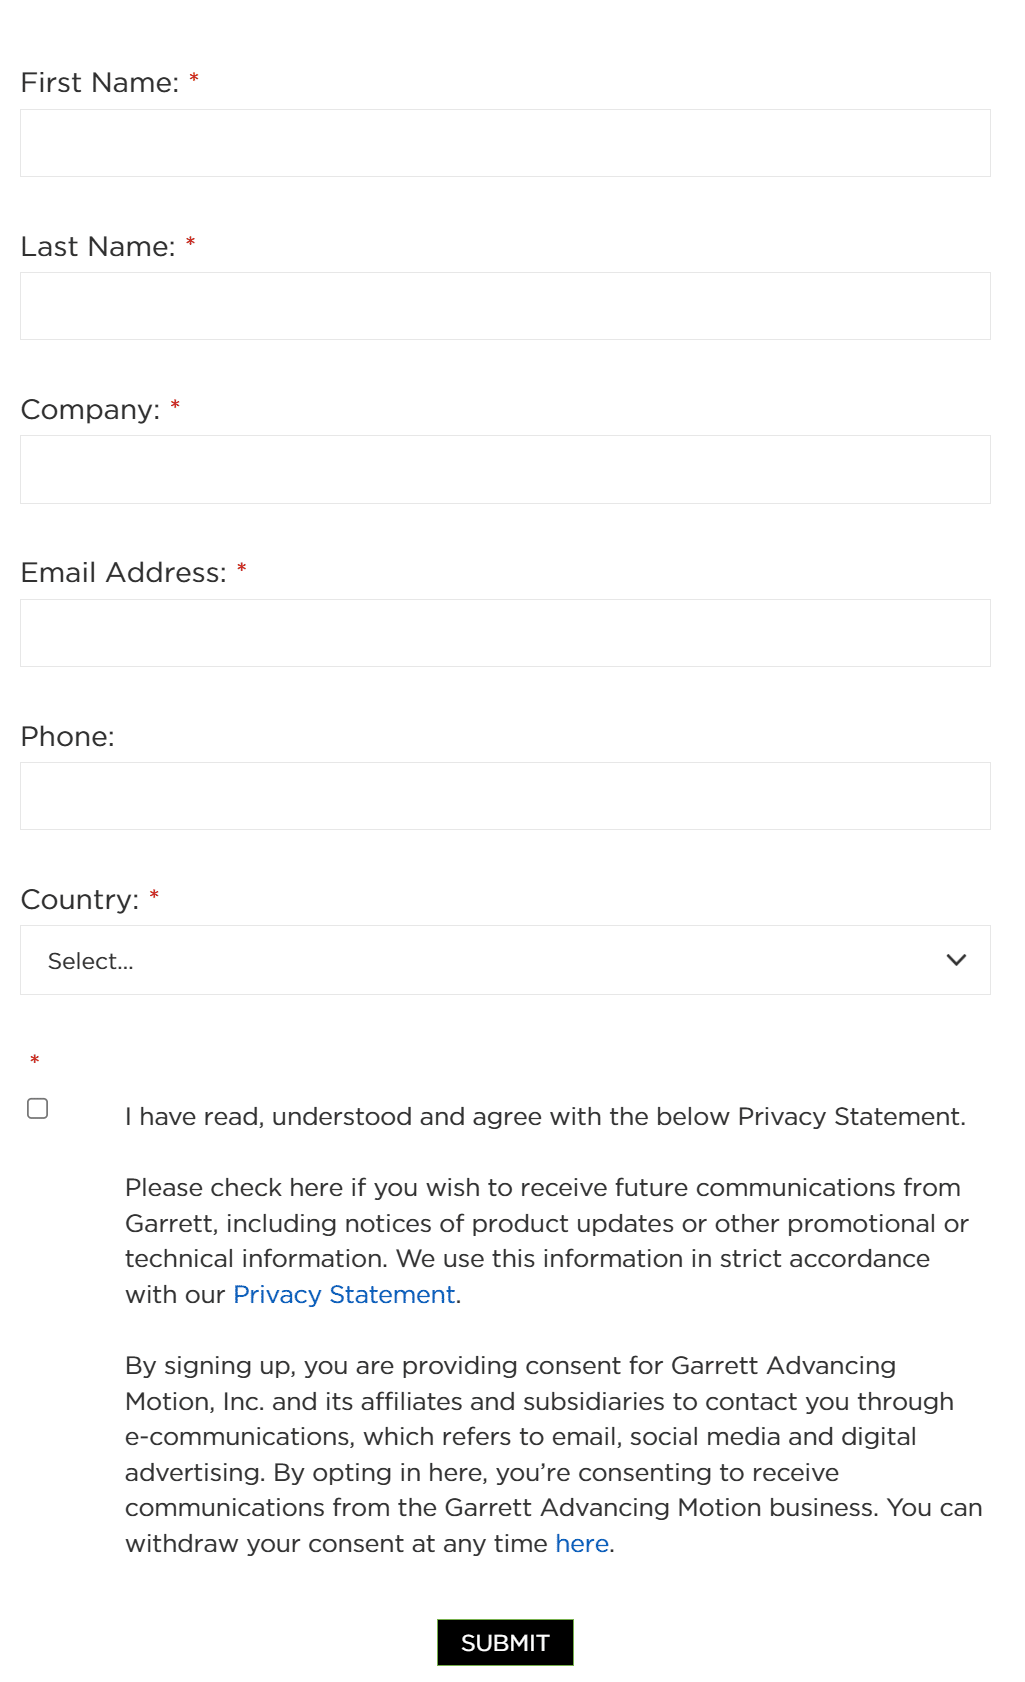Click the "Last Name:" label

point(98,246)
